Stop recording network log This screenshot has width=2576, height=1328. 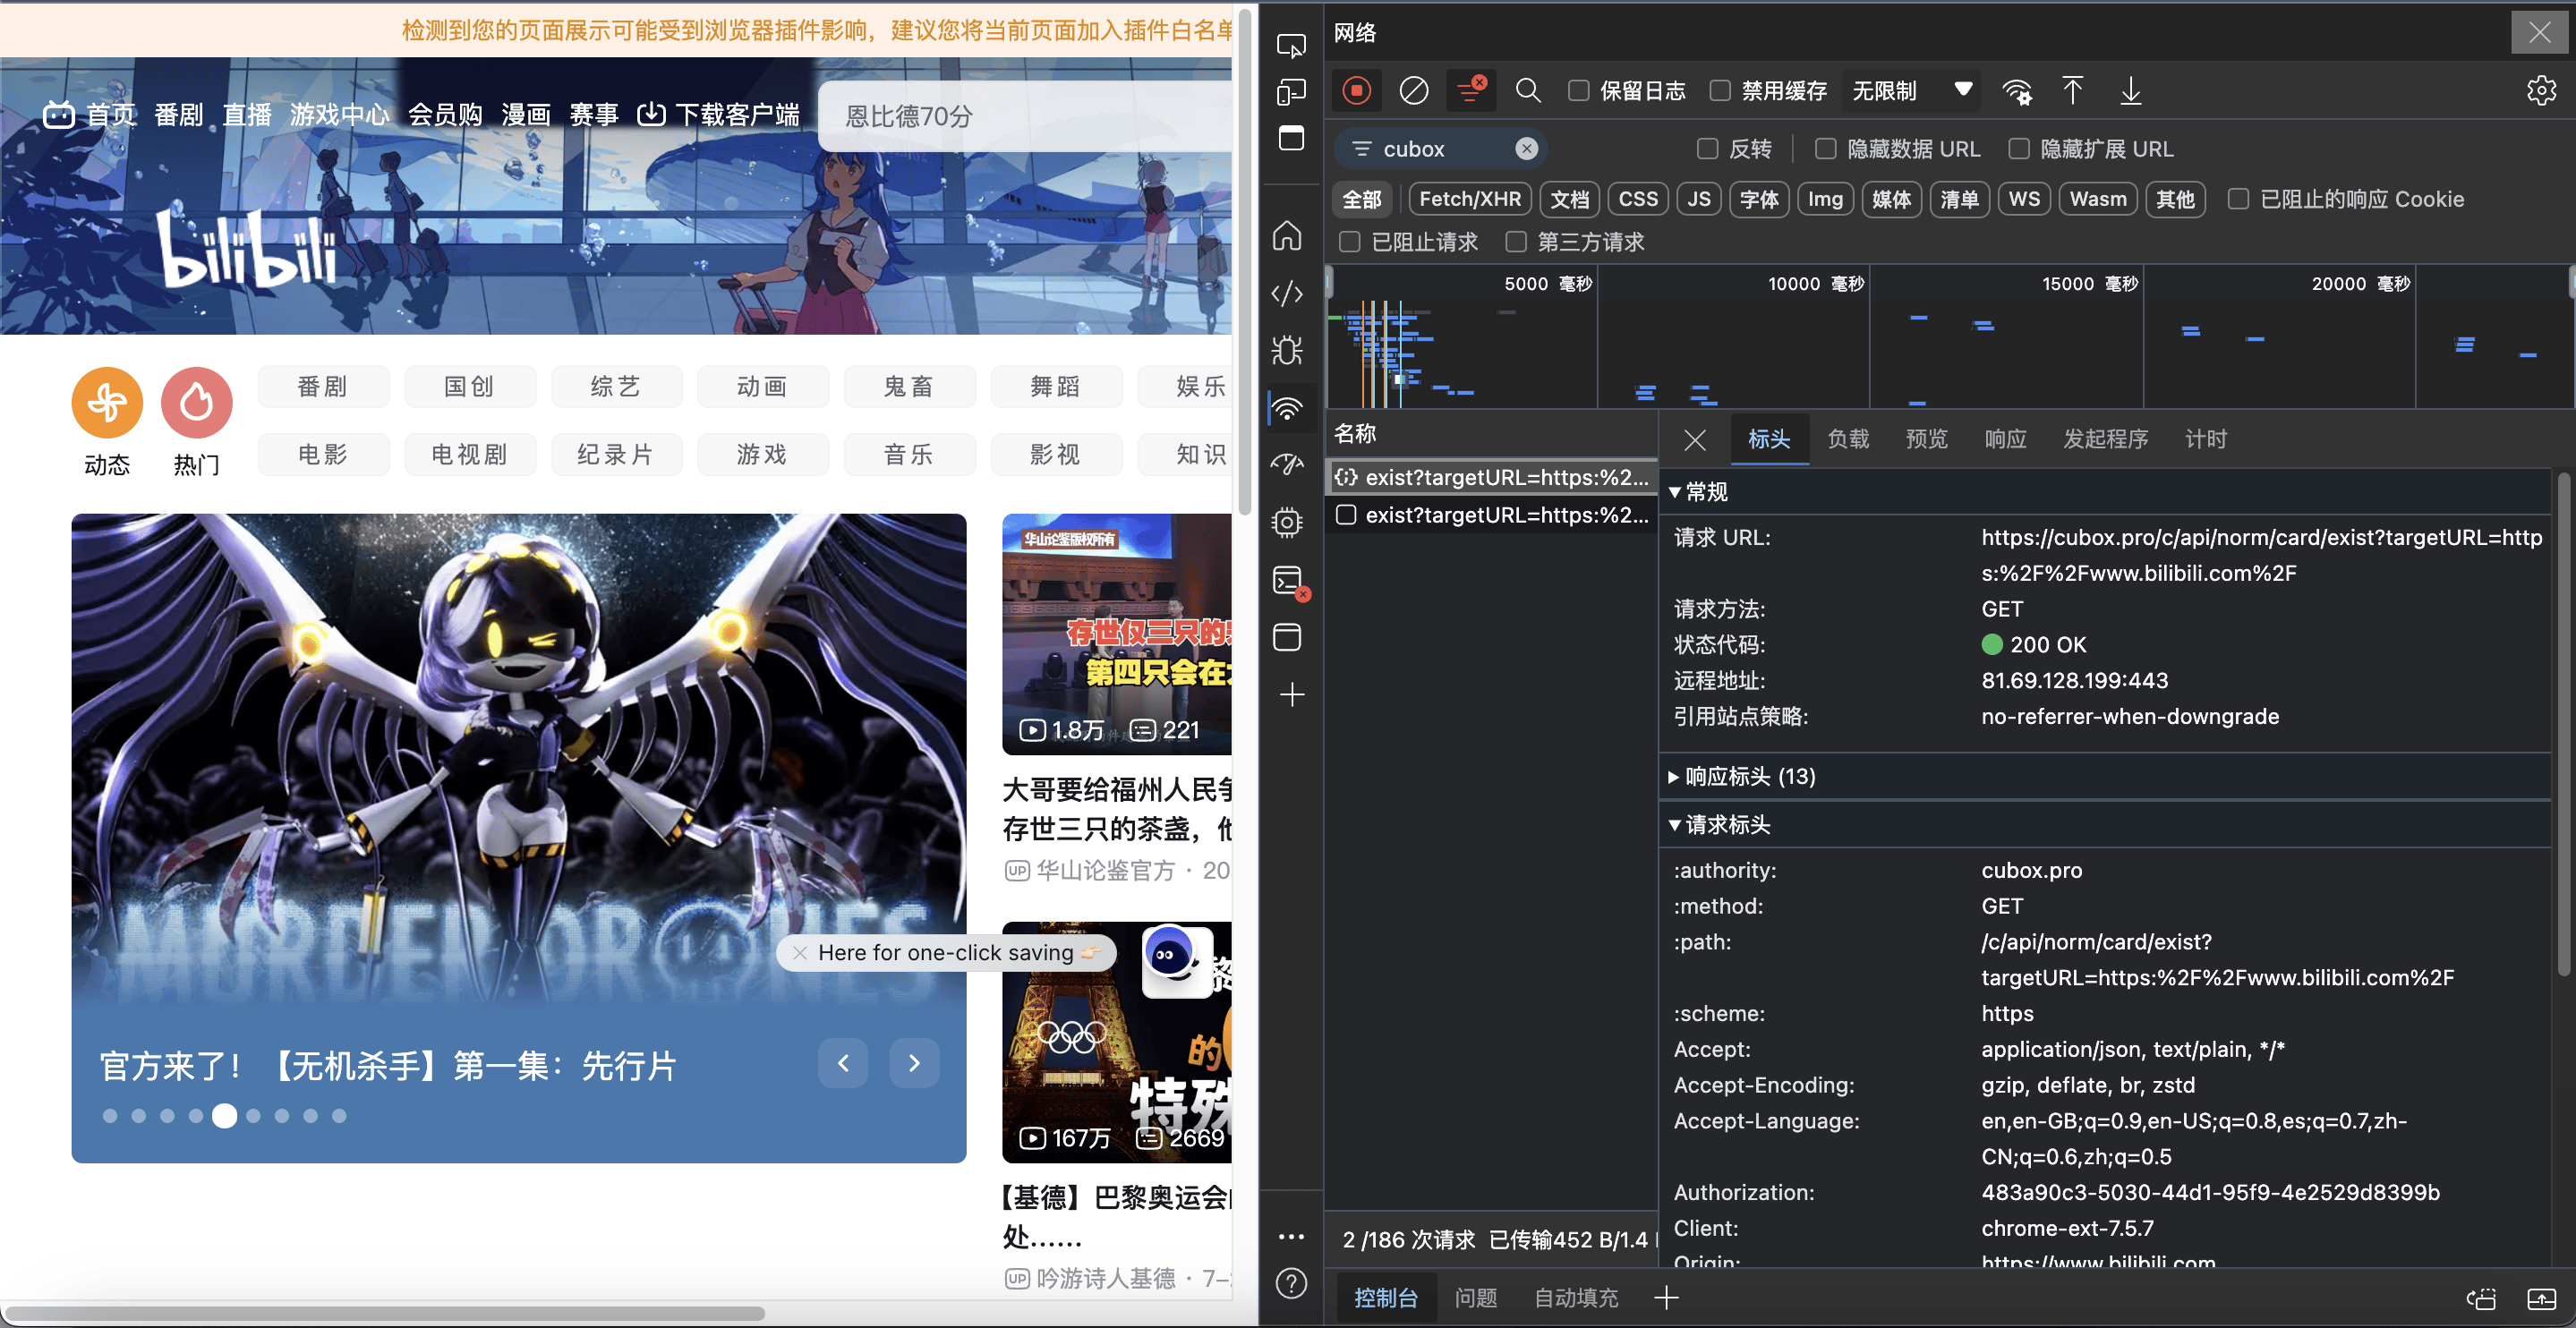[1356, 91]
